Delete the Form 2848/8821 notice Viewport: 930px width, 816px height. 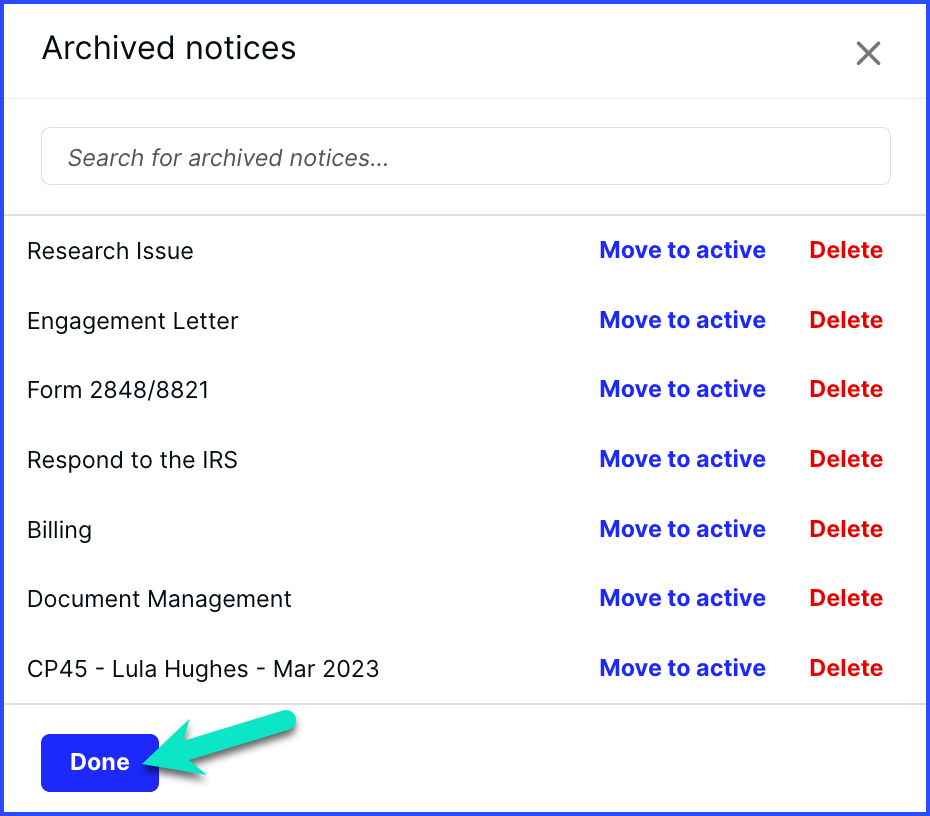[x=846, y=390]
